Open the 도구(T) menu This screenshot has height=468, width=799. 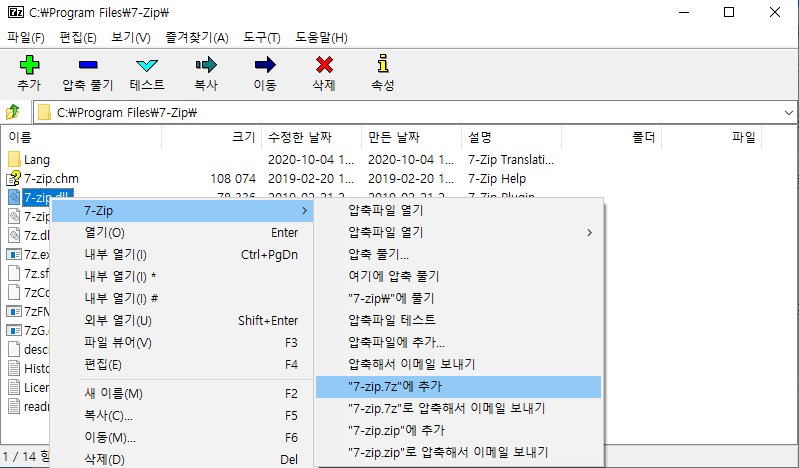tap(261, 37)
